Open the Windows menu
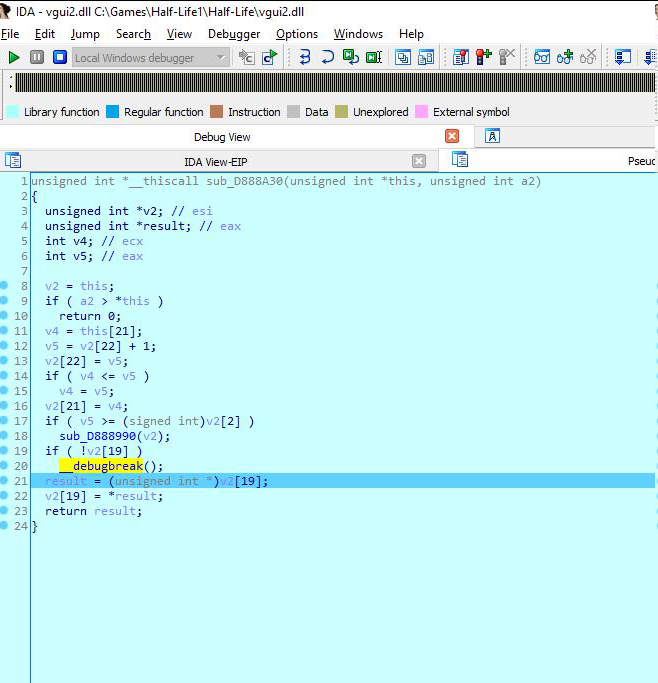This screenshot has width=658, height=683. pos(358,34)
